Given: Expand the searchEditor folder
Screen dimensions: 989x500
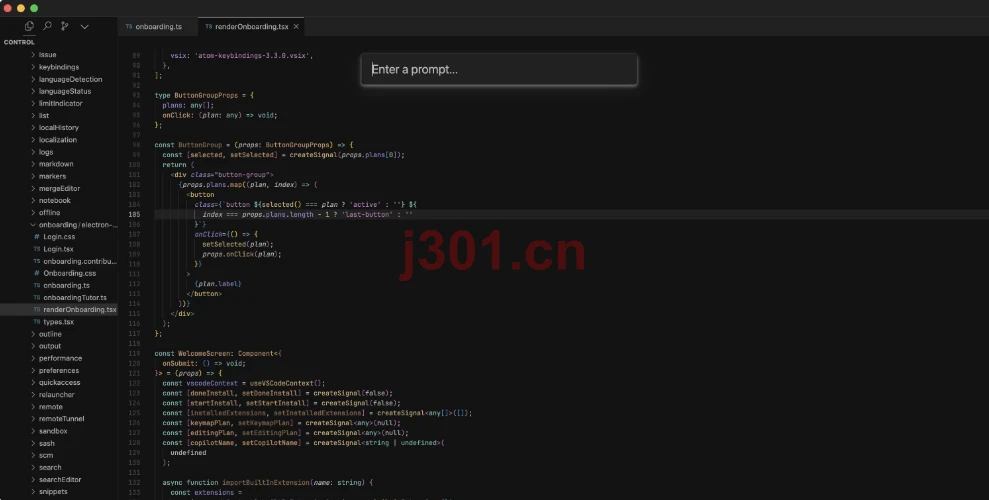Looking at the screenshot, I should 59,479.
